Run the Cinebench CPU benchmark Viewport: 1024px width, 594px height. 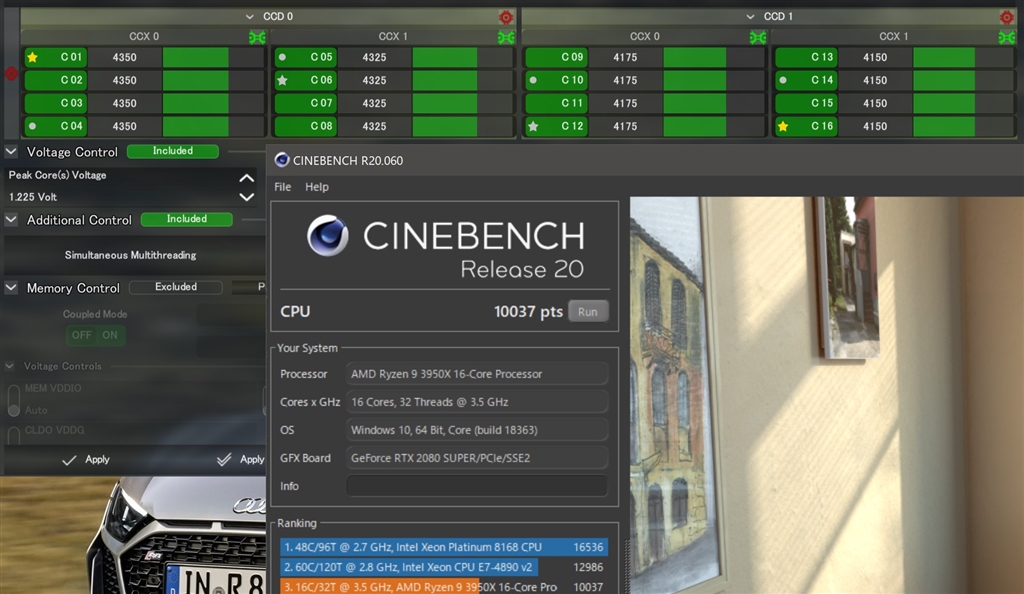(588, 312)
